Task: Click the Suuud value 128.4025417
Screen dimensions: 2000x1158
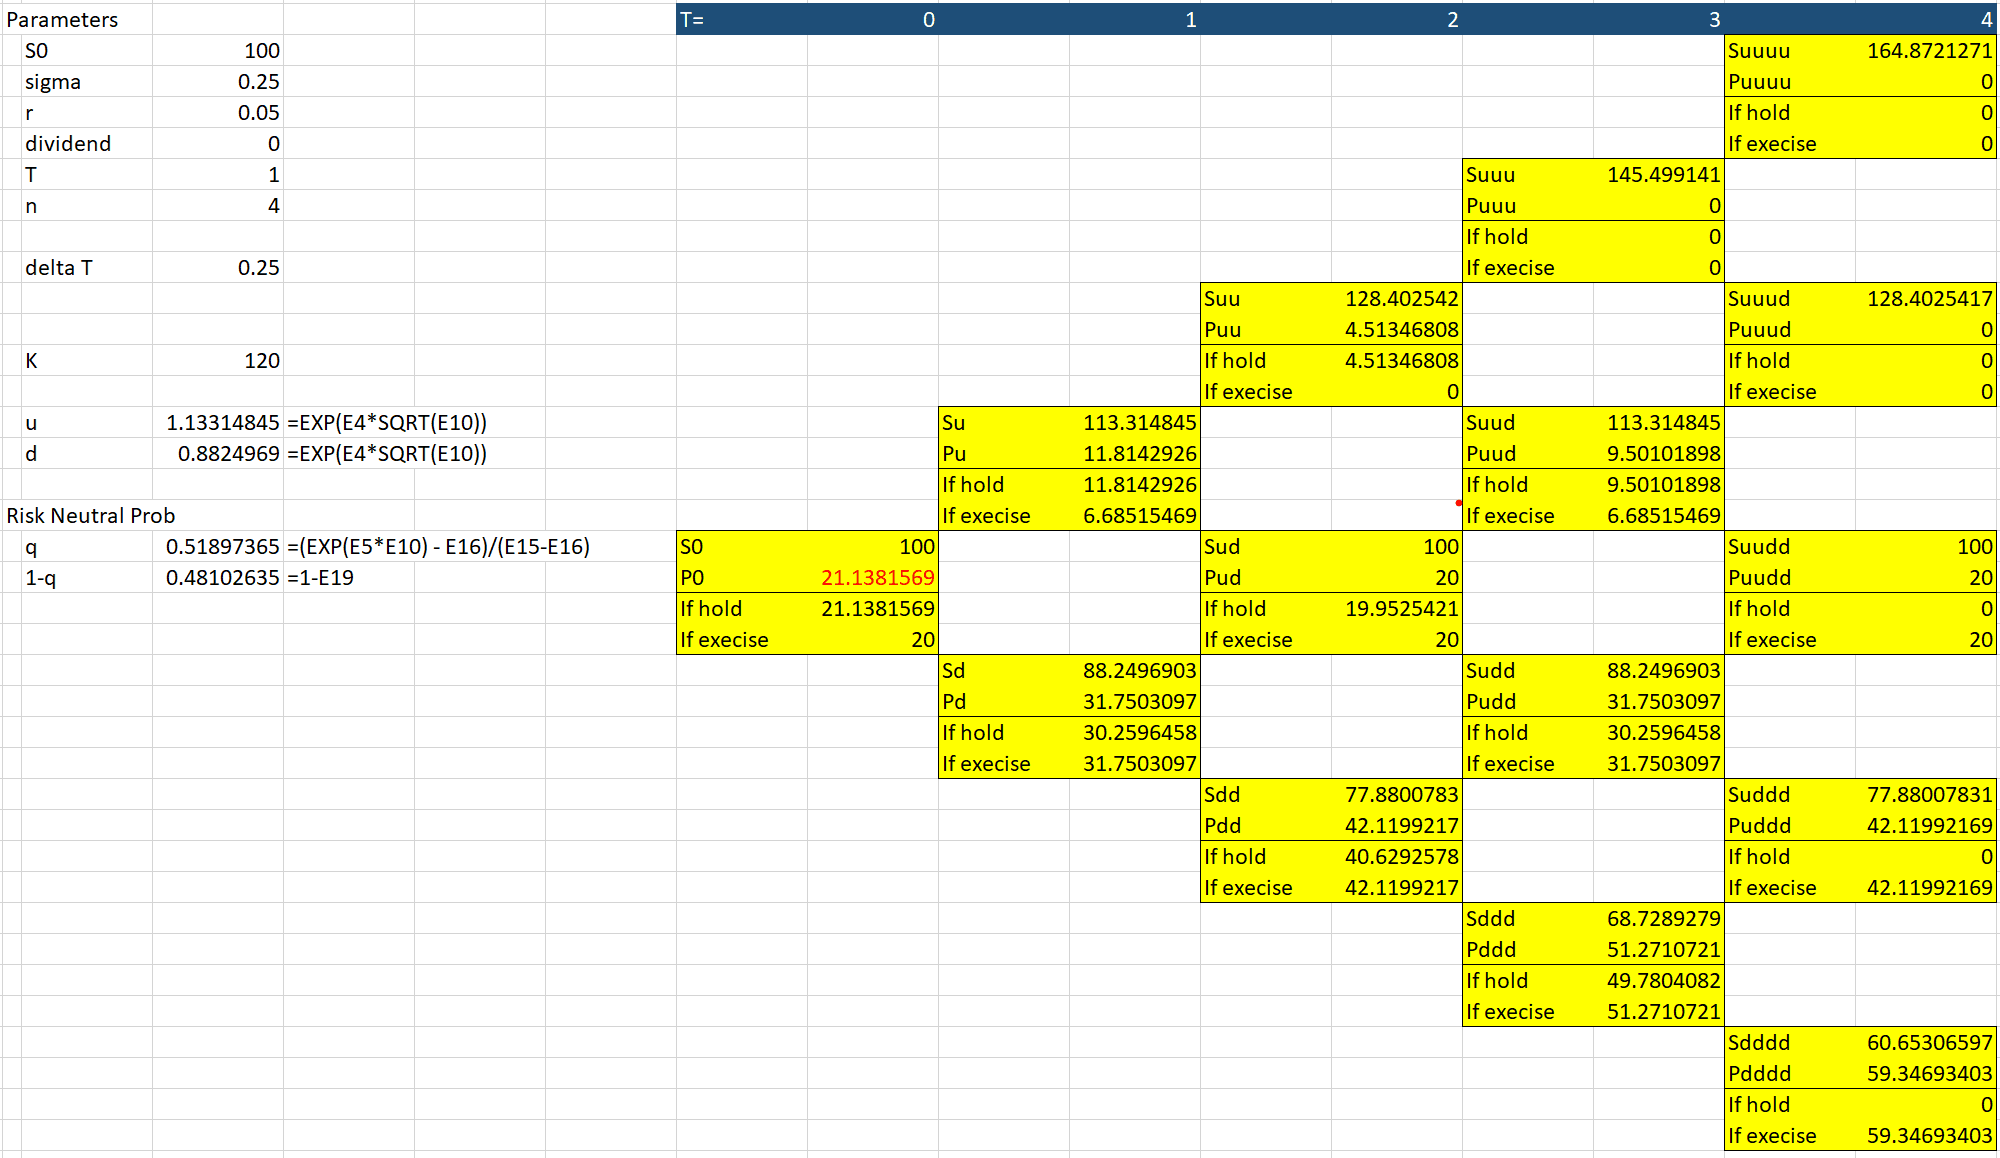Action: [1926, 299]
